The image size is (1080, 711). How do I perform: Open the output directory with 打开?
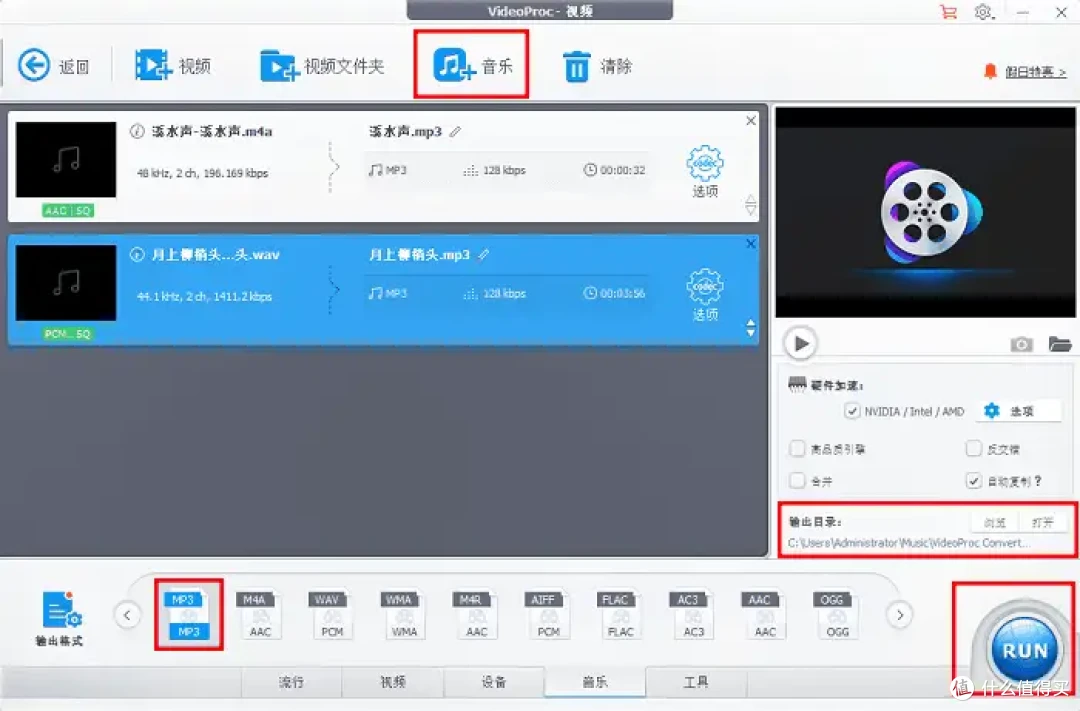coord(1043,522)
